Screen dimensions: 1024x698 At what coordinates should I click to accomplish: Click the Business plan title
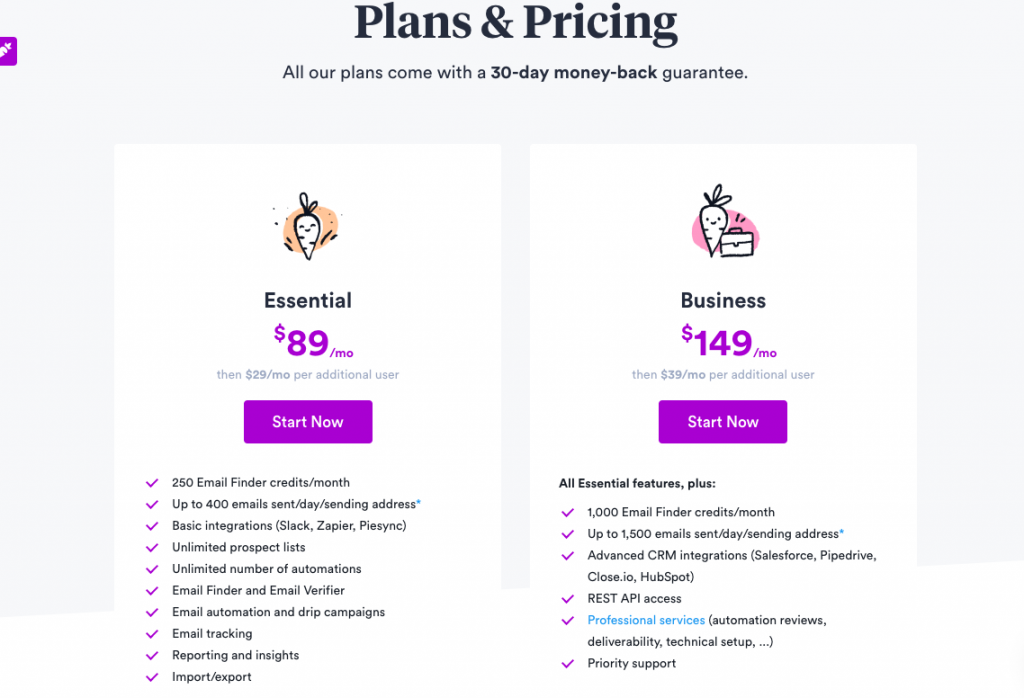[723, 300]
